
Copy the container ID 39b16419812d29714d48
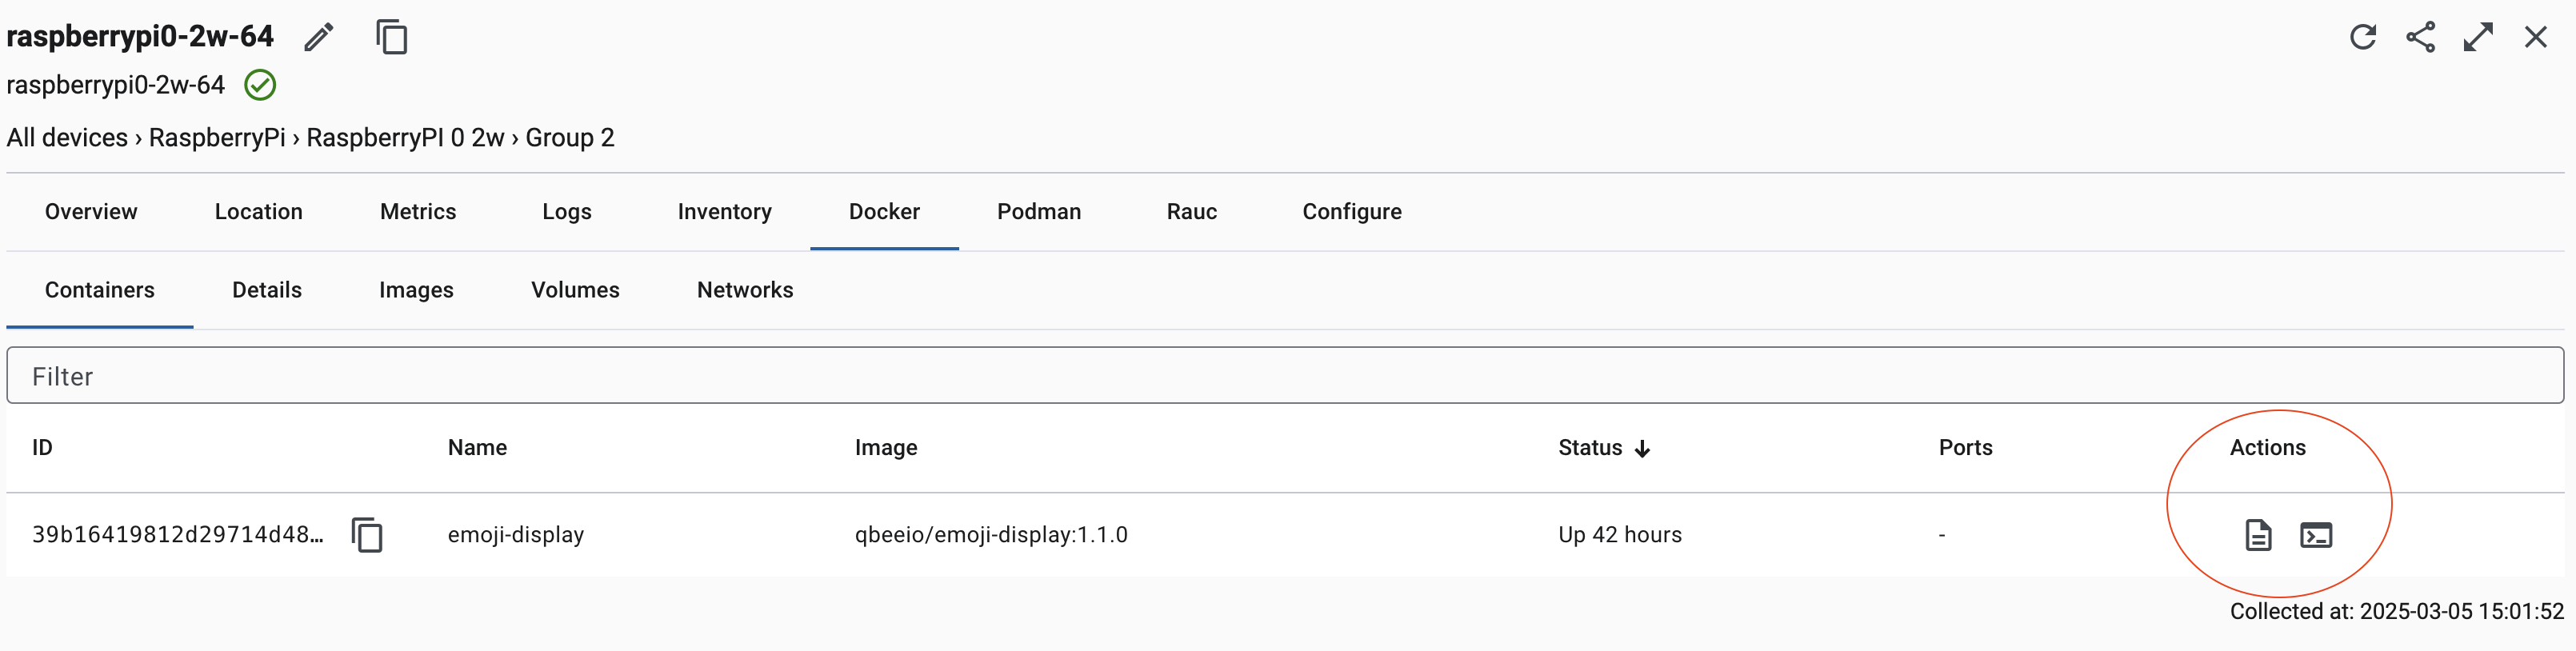click(368, 535)
